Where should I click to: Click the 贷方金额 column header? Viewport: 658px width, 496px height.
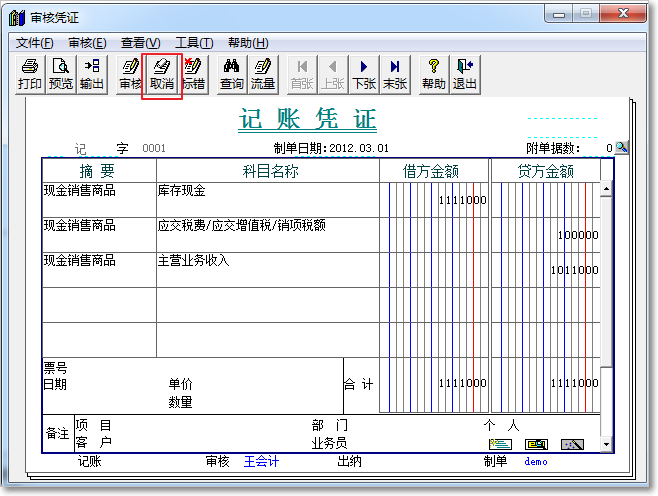[x=546, y=171]
